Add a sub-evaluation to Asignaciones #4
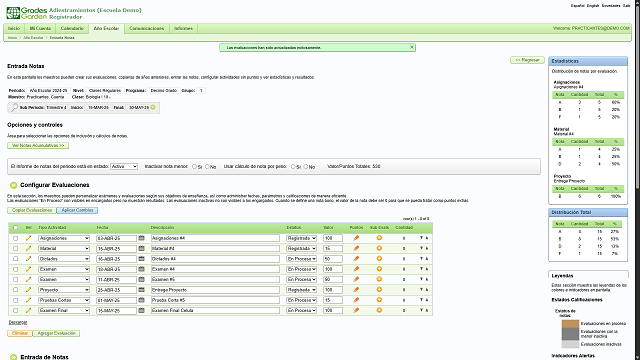The height and width of the screenshot is (360, 640). (x=379, y=238)
